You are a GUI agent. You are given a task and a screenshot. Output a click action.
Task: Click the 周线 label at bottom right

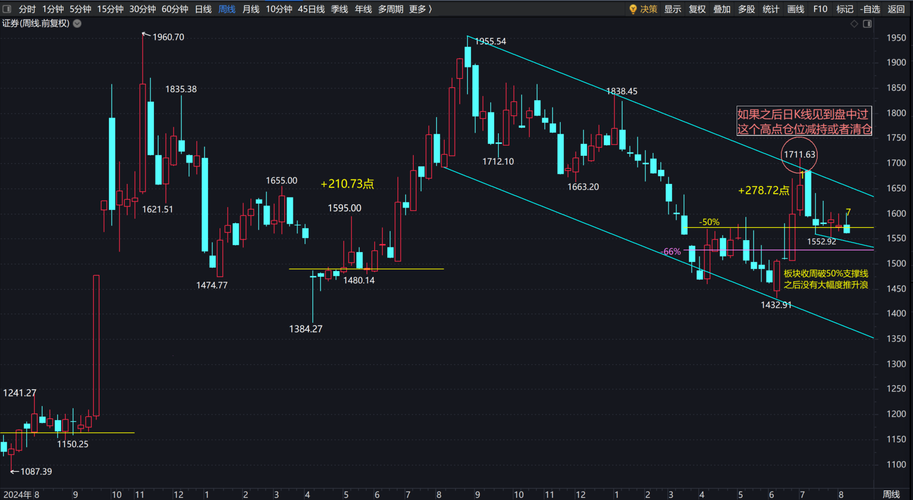(x=891, y=494)
